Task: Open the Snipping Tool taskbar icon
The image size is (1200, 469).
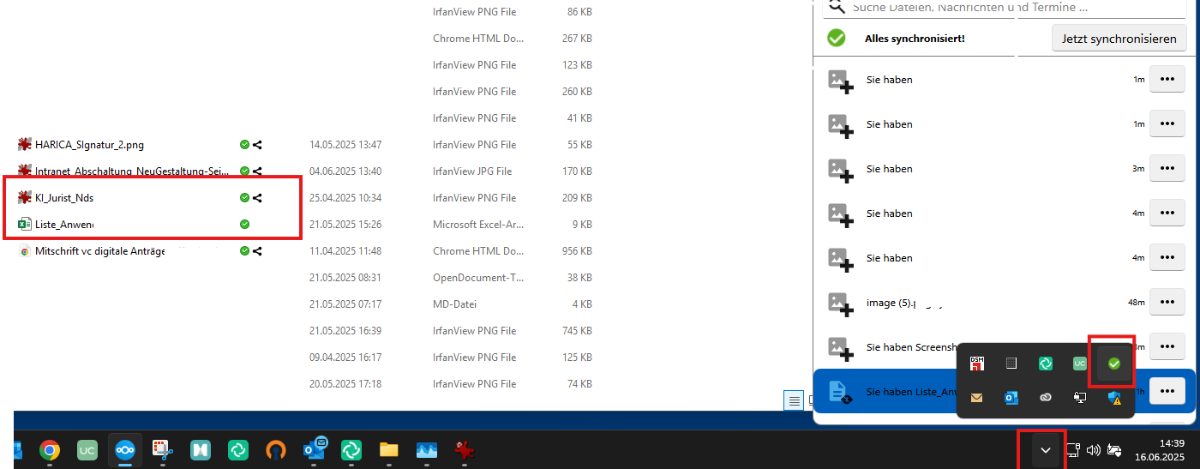Action: [162, 451]
